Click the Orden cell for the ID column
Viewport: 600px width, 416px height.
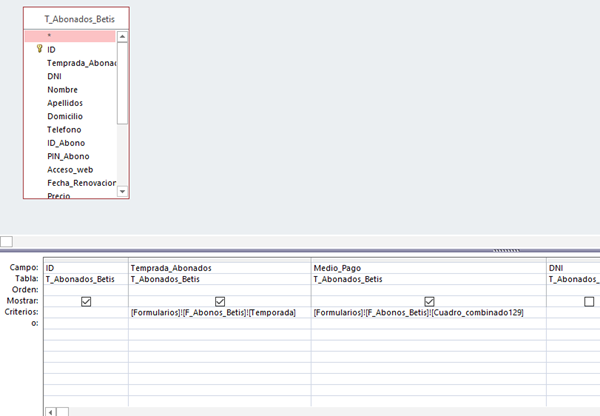coord(86,290)
